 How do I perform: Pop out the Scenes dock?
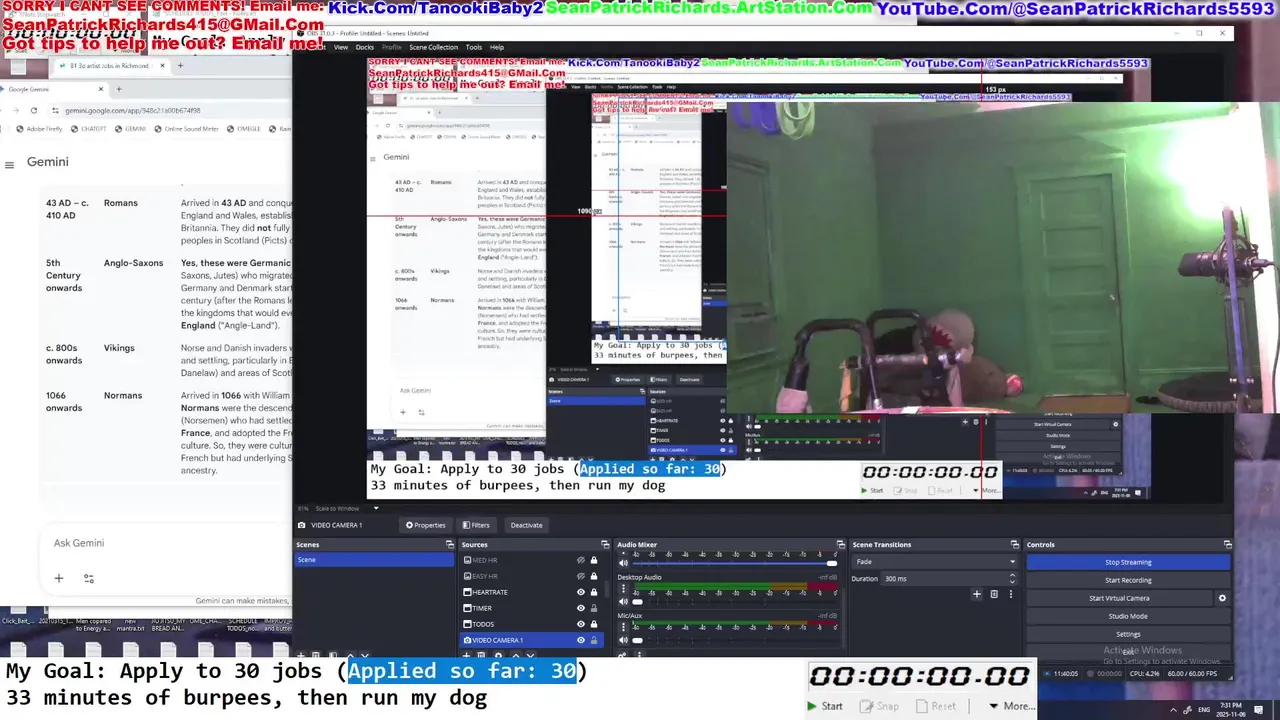pos(449,545)
